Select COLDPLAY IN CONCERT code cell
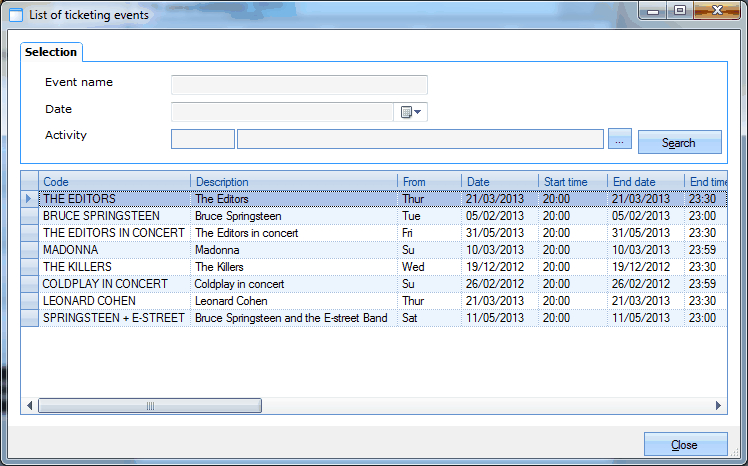The width and height of the screenshot is (748, 466). 114,284
